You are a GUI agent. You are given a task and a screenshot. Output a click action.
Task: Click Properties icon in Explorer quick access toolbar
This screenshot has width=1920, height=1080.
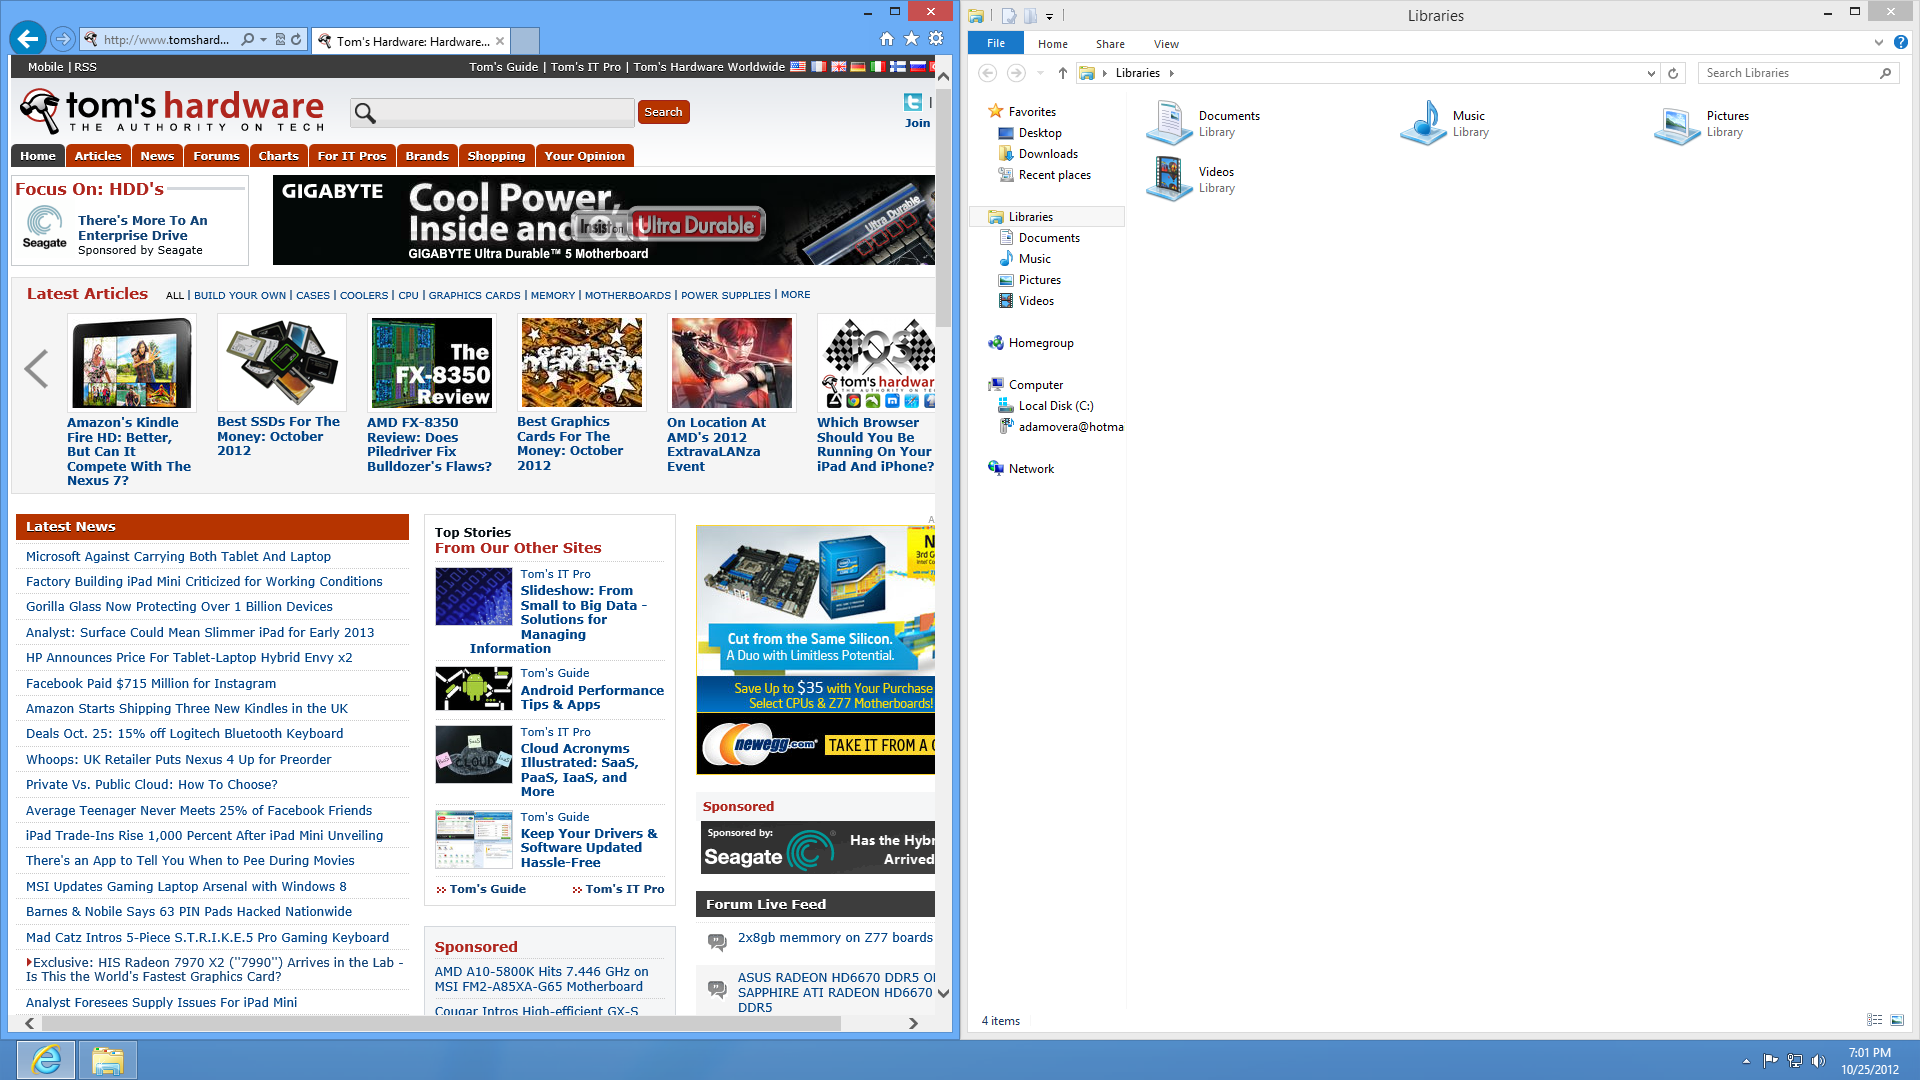(x=1009, y=15)
